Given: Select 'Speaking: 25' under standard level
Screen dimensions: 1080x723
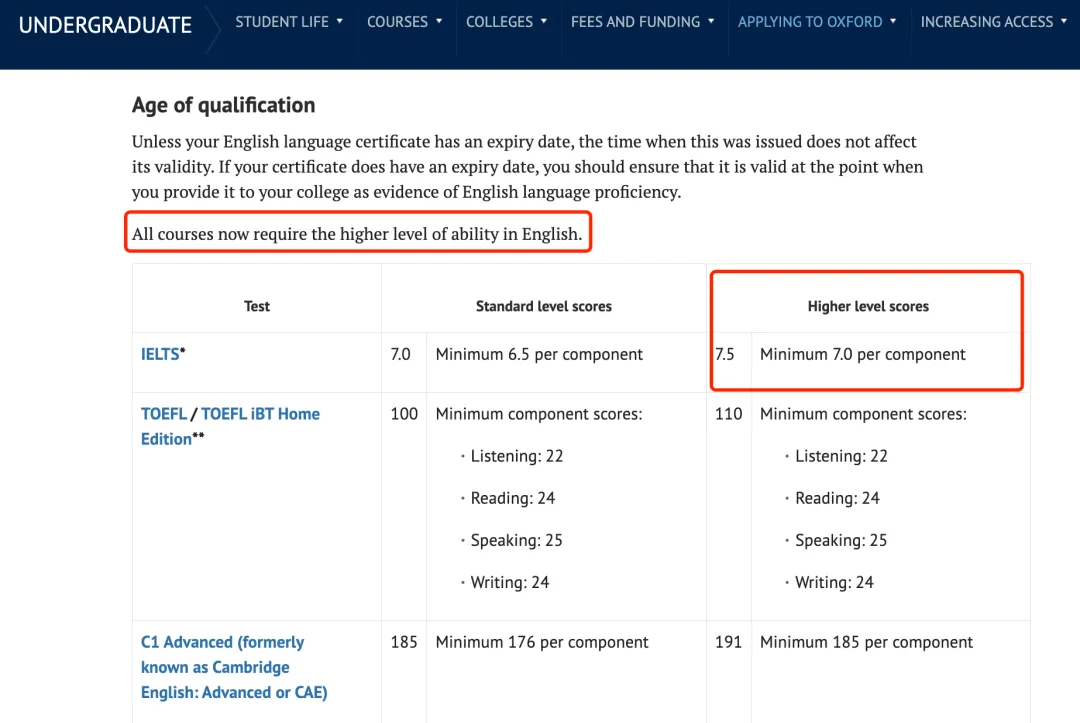Looking at the screenshot, I should pos(517,540).
